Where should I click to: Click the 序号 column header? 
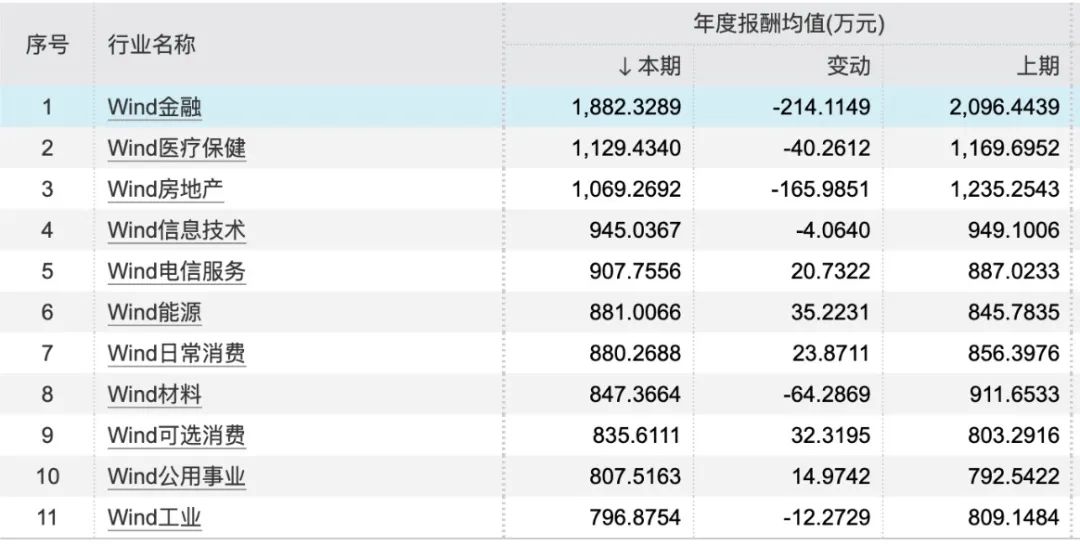[x=48, y=45]
